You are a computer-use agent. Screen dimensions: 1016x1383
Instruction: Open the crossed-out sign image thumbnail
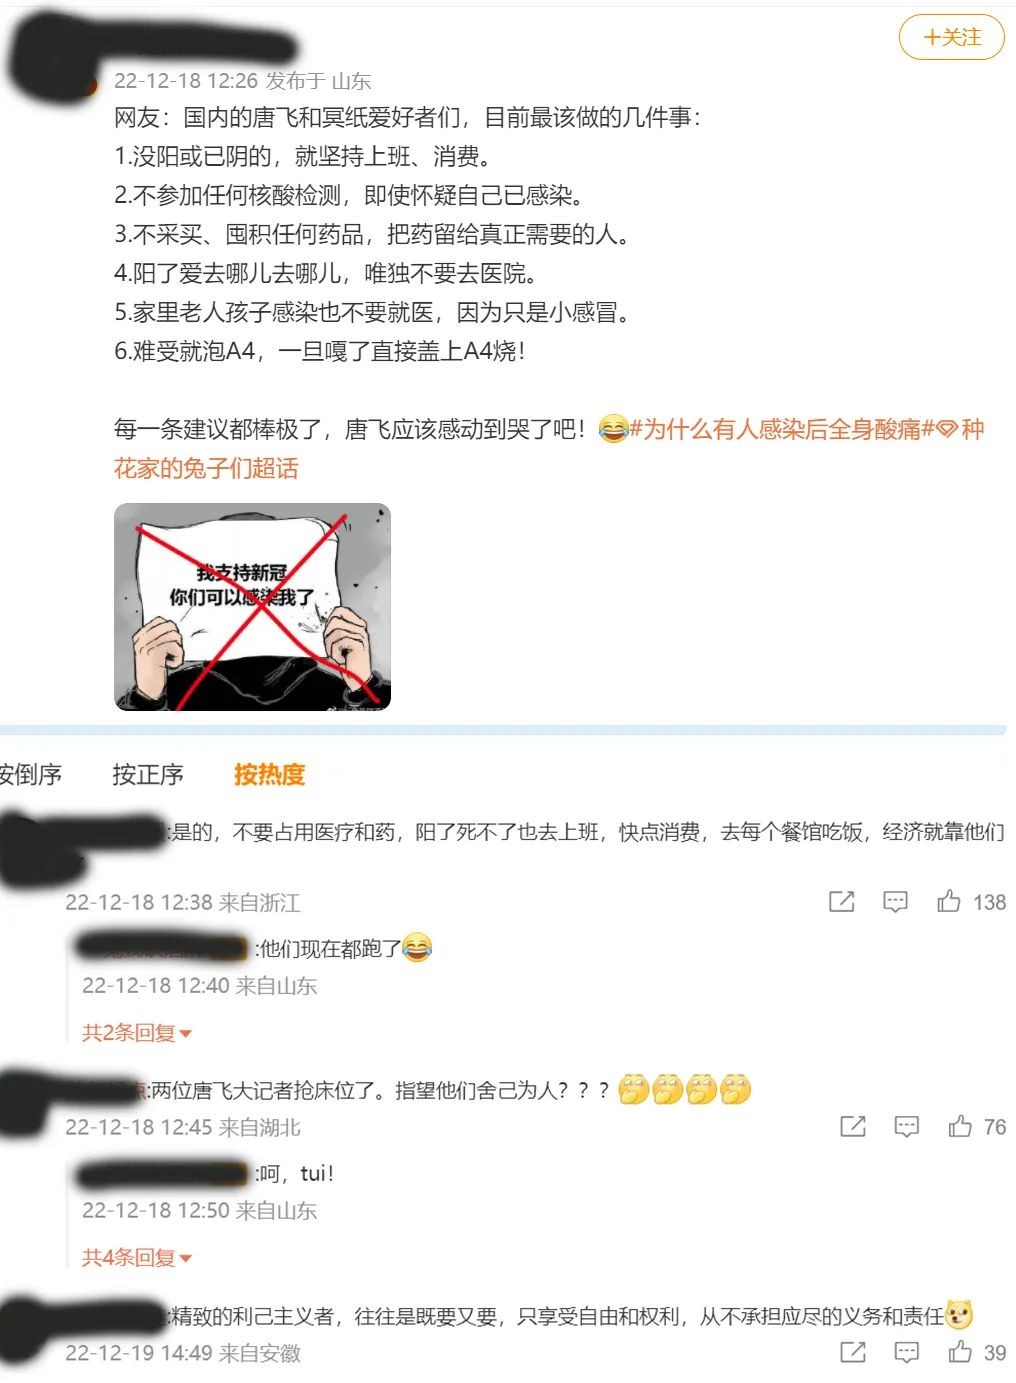pos(252,607)
